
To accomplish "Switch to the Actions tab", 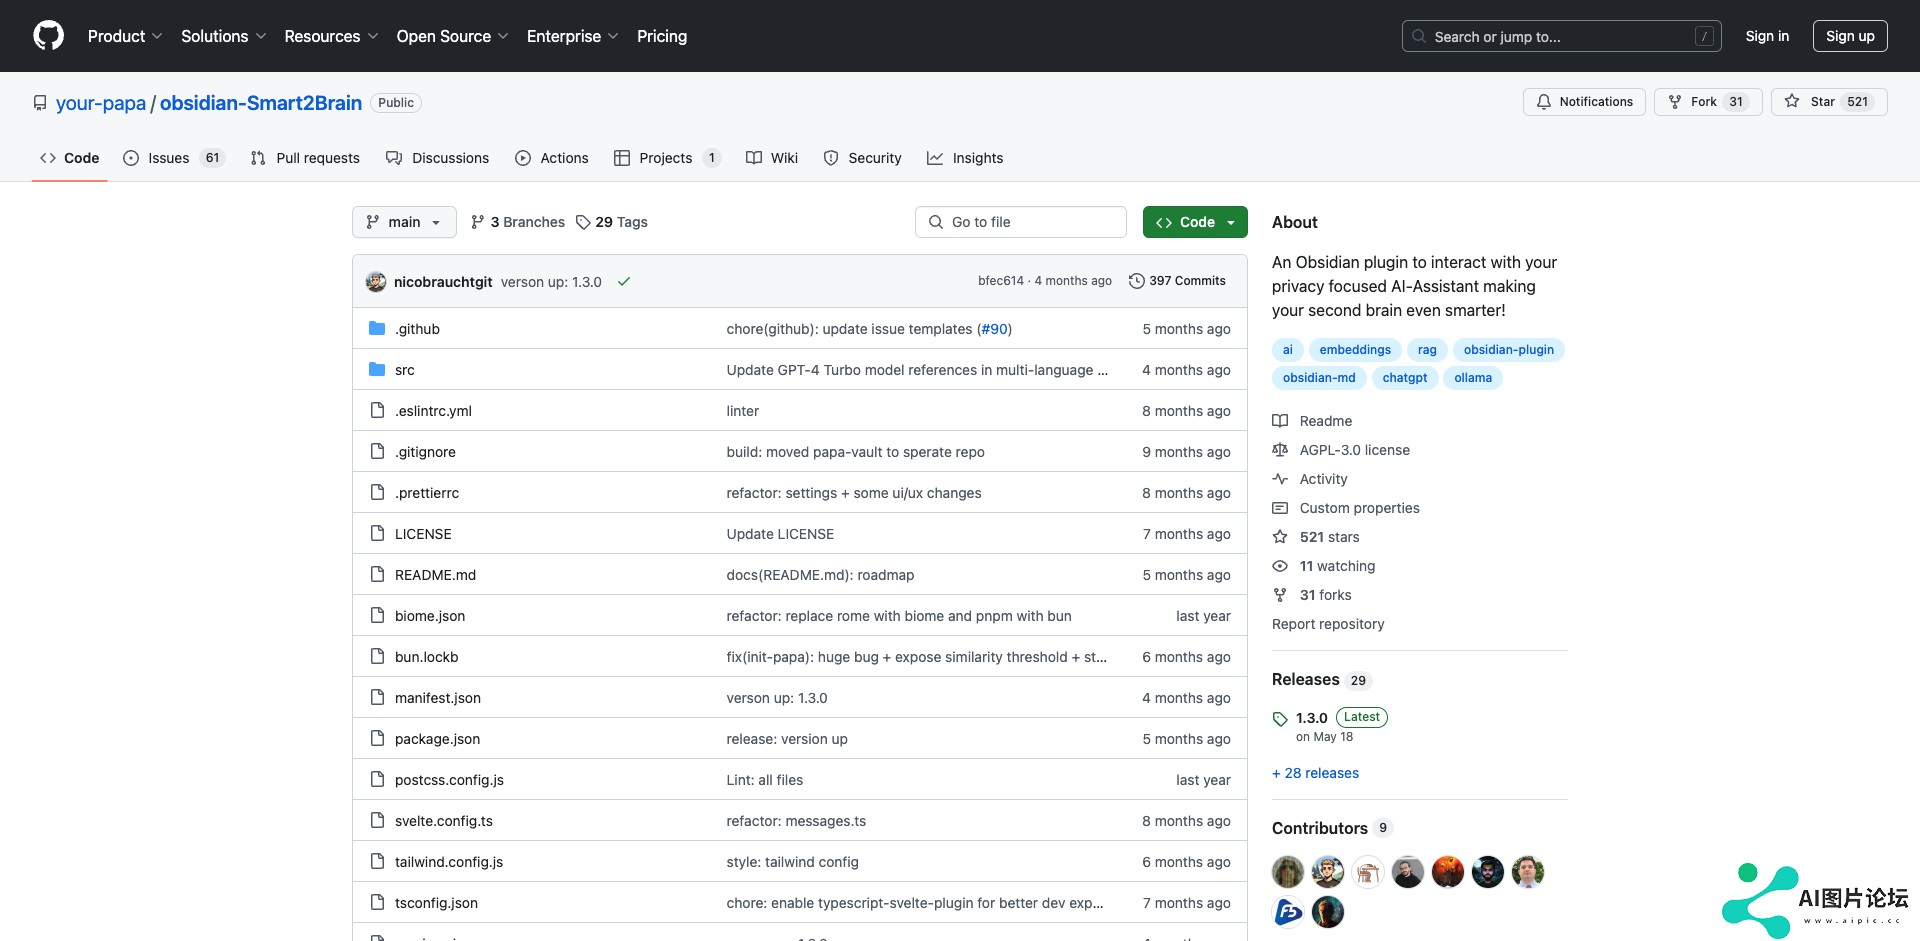I will pyautogui.click(x=552, y=158).
